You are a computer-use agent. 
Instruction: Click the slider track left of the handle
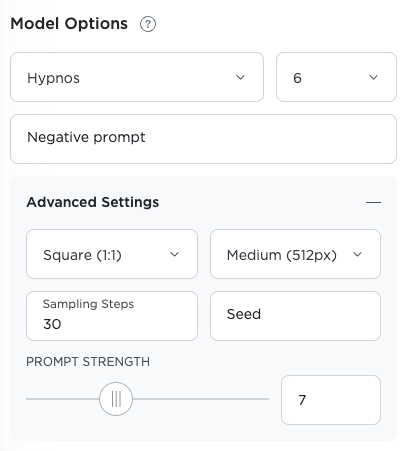pos(63,399)
